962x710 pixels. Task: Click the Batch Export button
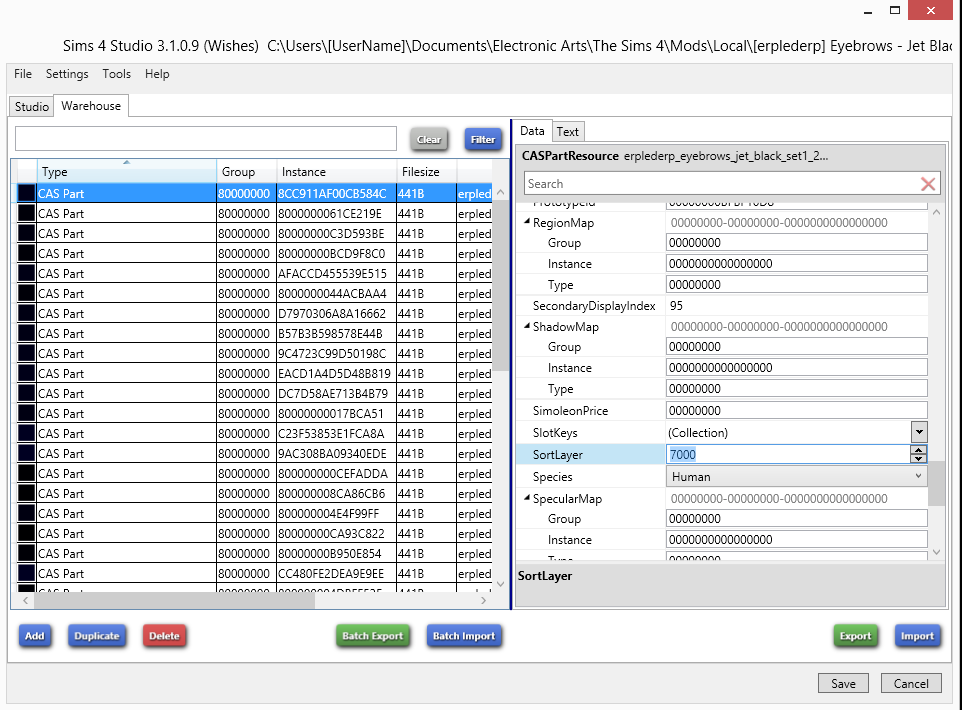(x=372, y=636)
